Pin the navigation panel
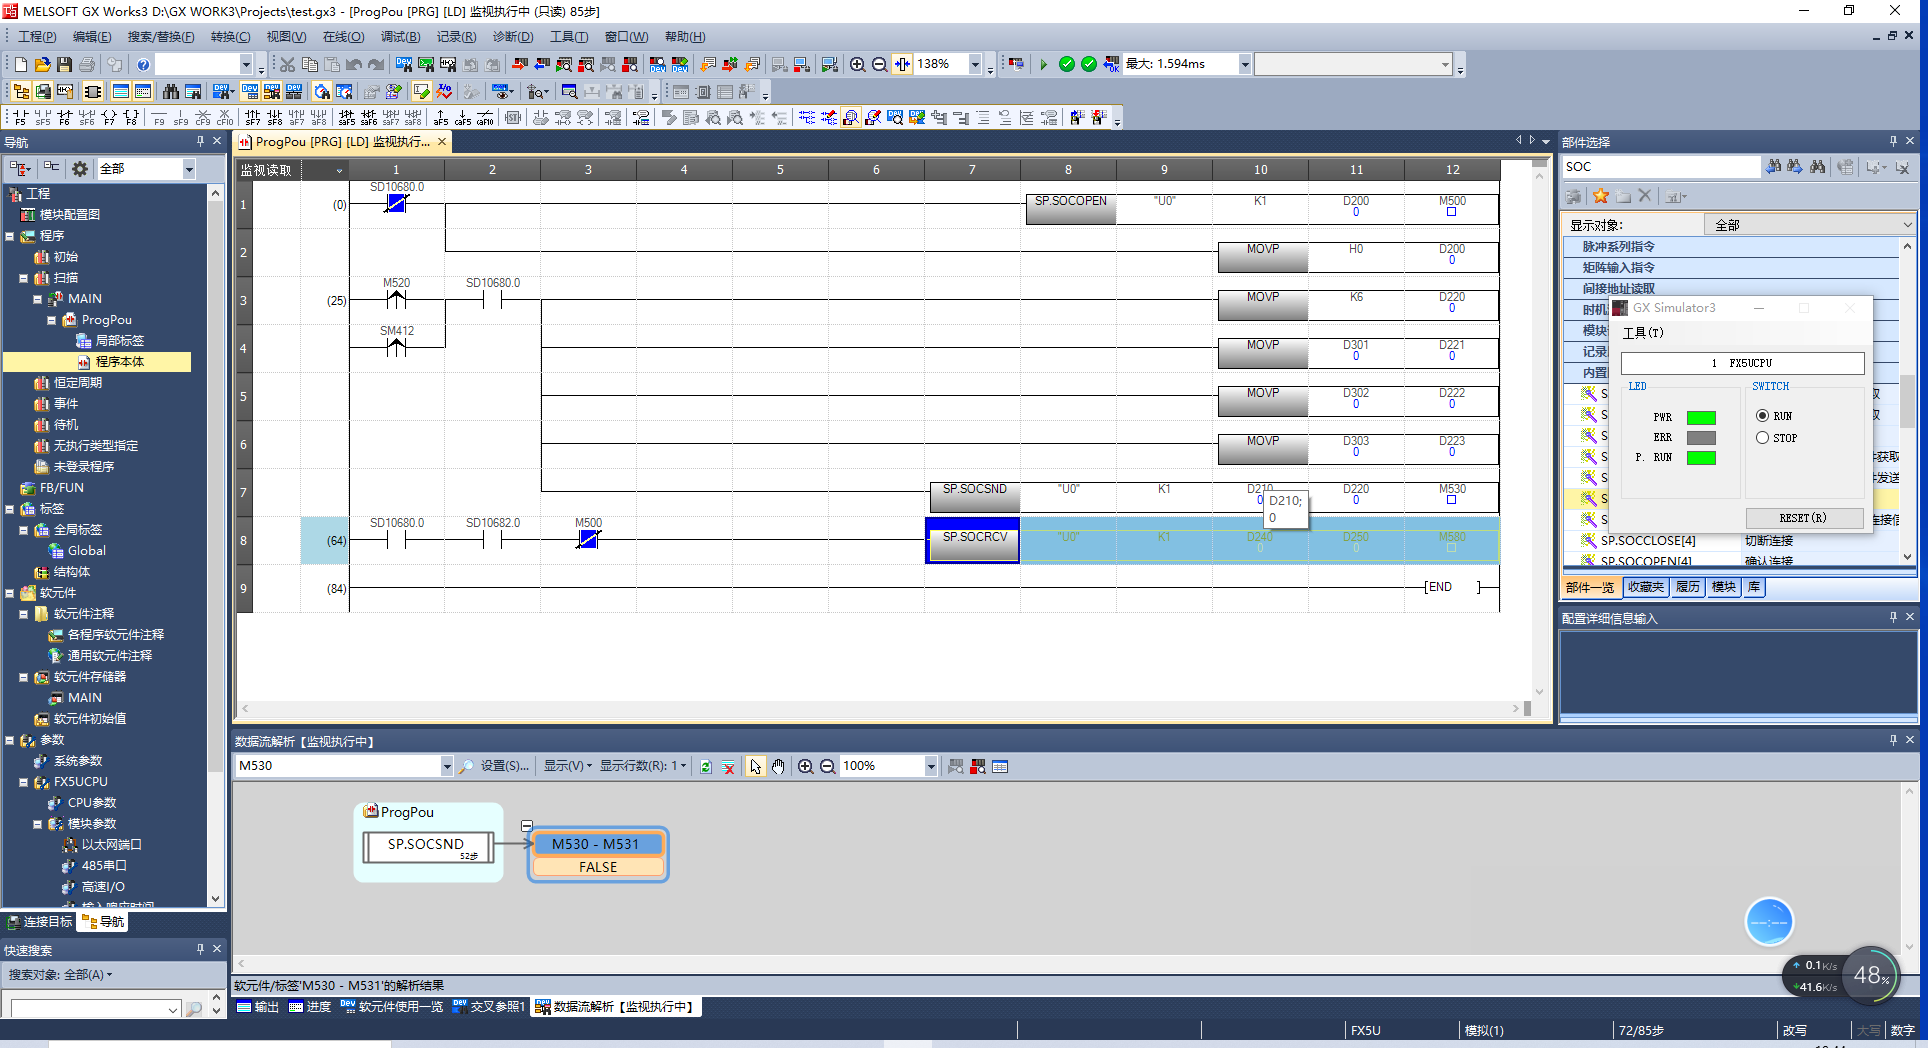 point(200,141)
